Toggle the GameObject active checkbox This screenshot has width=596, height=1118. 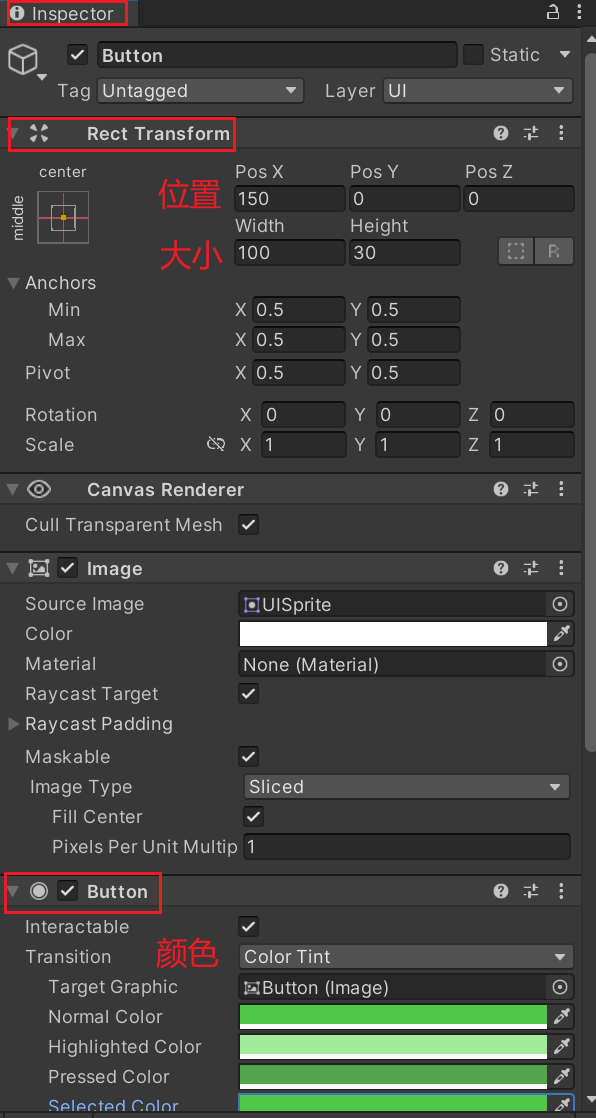(x=78, y=55)
